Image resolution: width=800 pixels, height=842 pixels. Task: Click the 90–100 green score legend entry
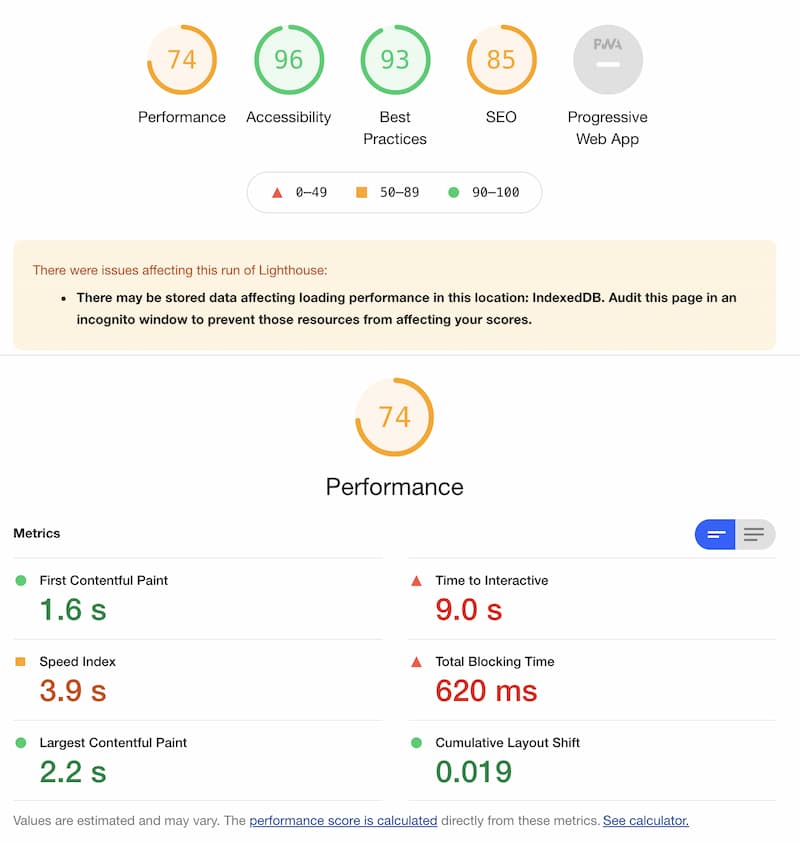tap(484, 192)
